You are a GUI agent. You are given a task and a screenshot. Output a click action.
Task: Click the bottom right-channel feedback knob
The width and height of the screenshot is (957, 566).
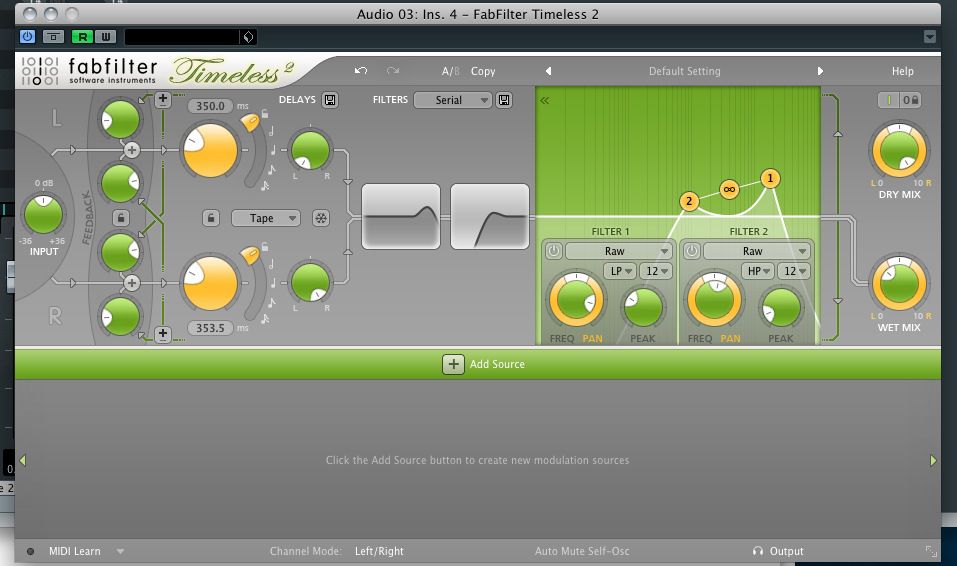[x=120, y=316]
